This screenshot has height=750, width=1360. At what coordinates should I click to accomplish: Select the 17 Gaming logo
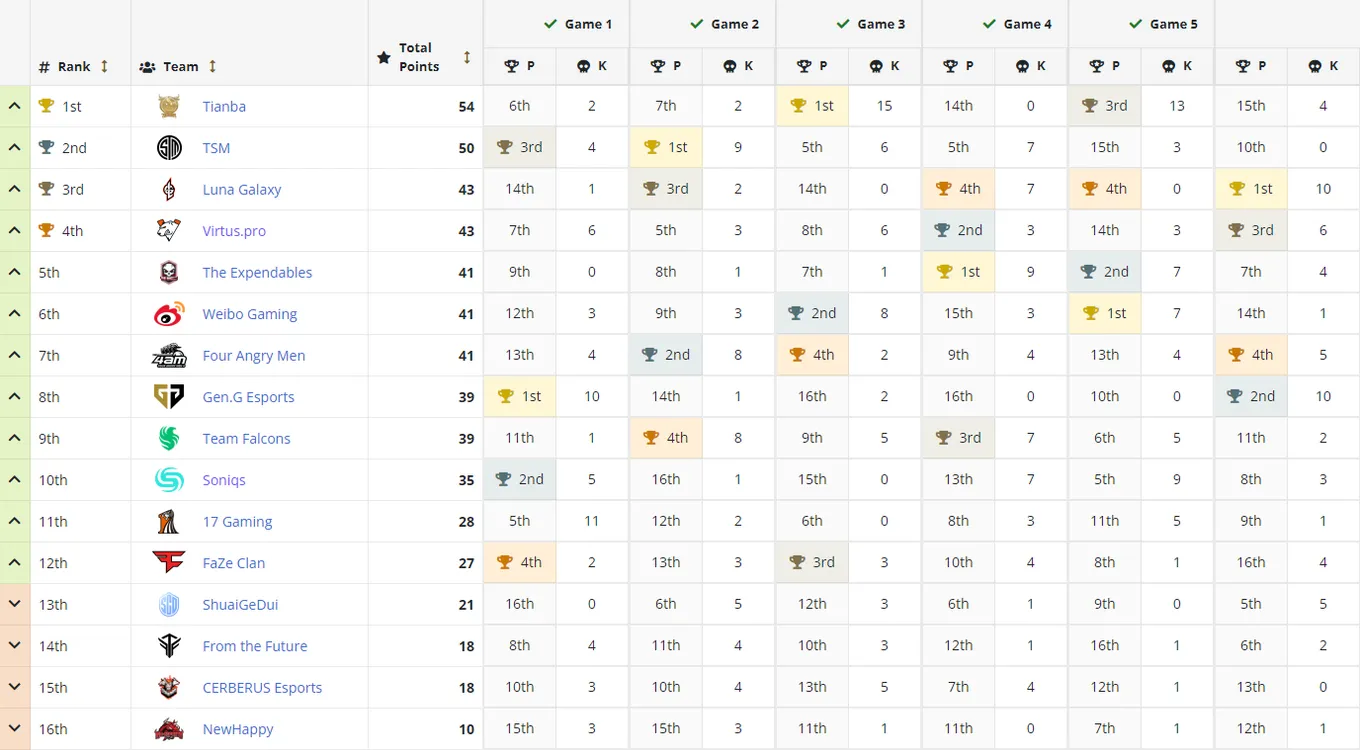(169, 522)
